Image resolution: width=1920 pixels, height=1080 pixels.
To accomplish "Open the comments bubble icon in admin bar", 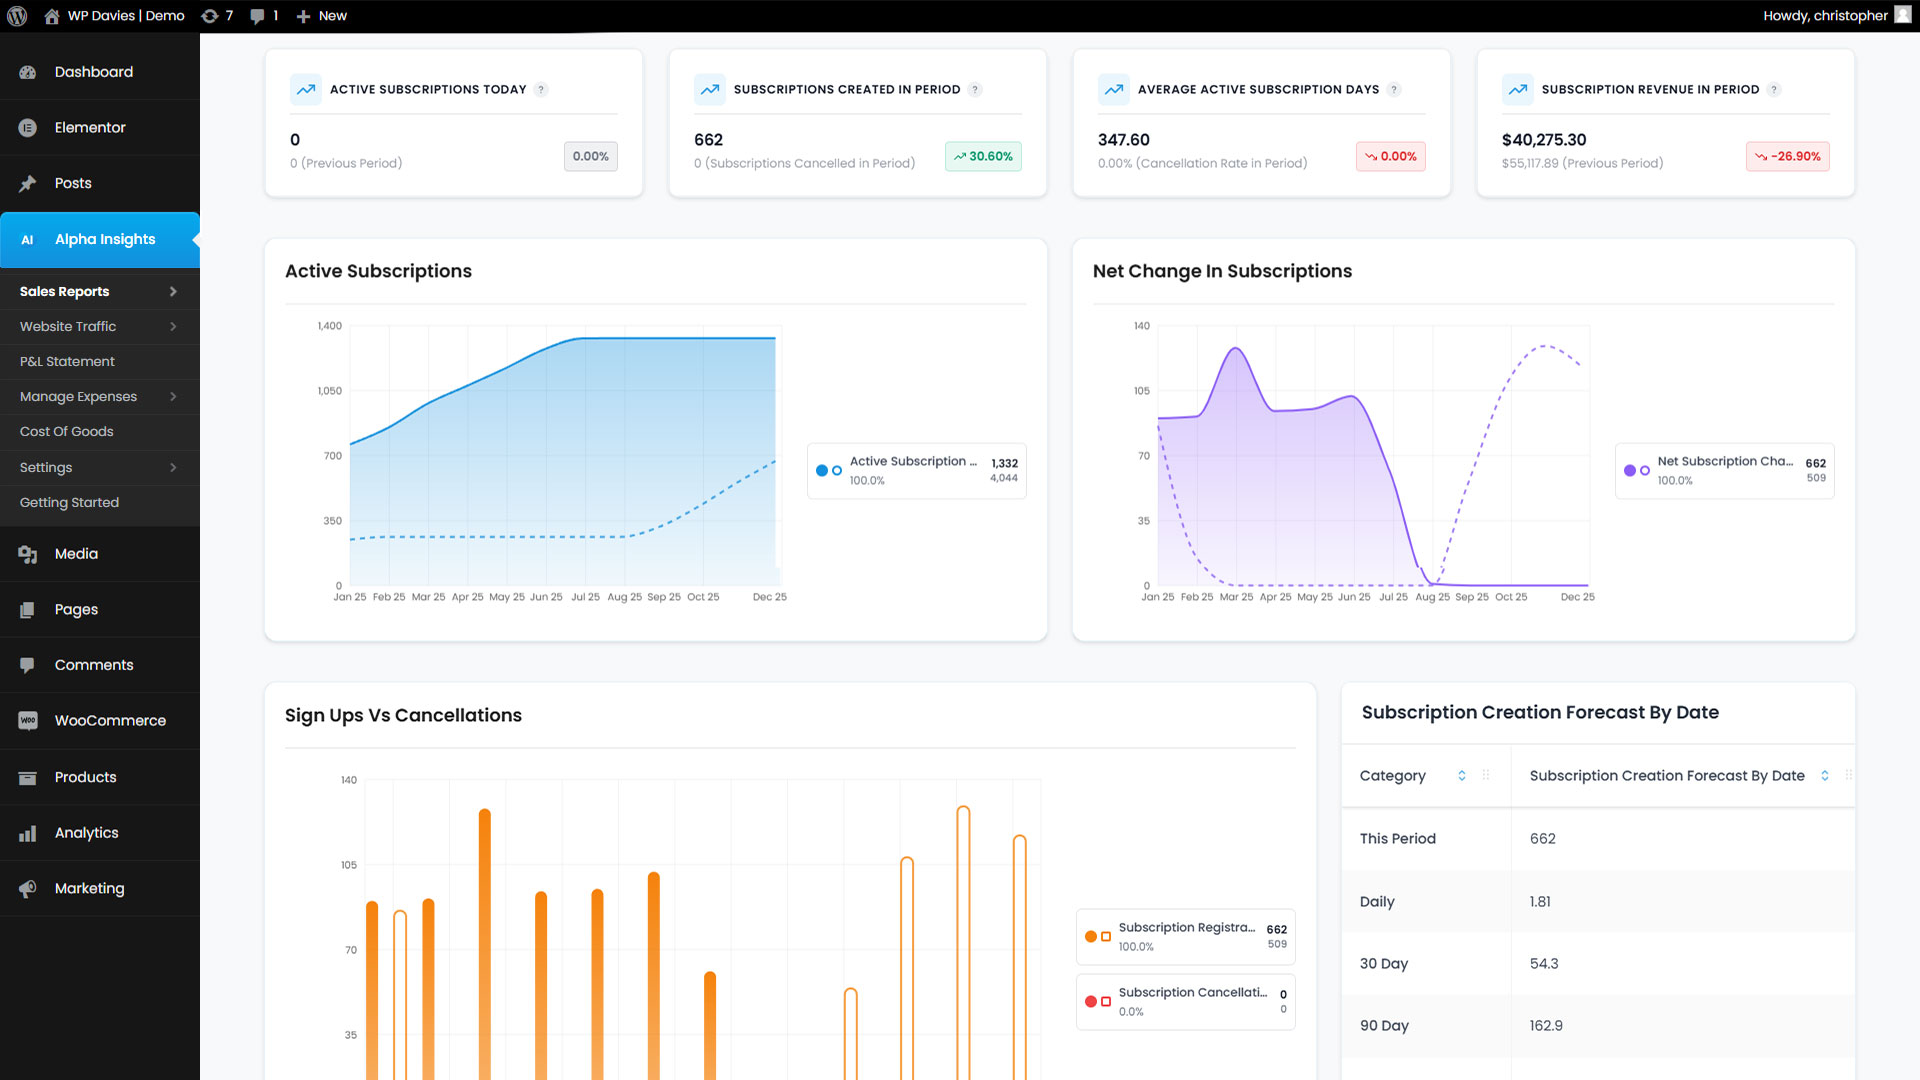I will (x=258, y=16).
